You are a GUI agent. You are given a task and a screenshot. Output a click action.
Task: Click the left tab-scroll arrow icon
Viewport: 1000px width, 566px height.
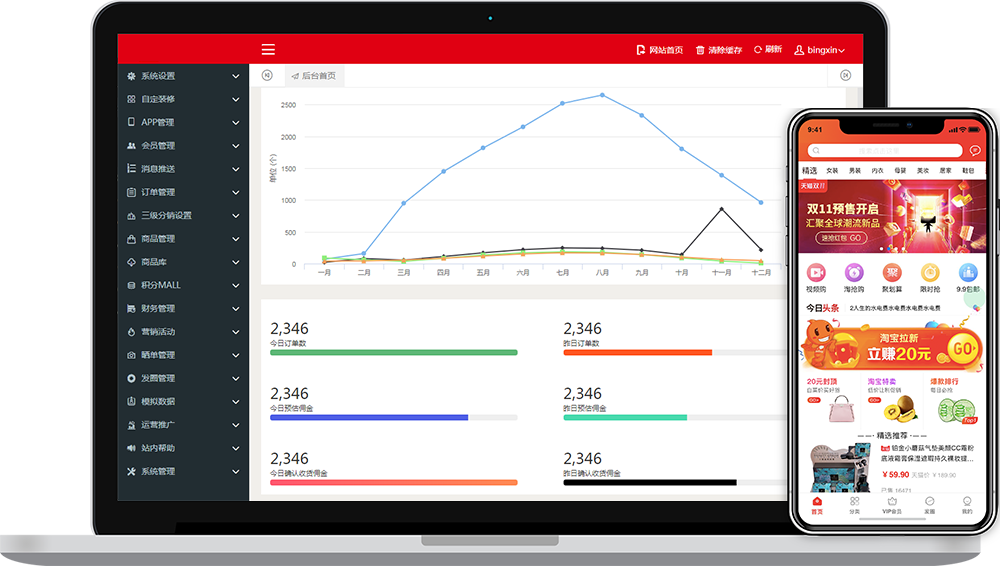tap(267, 75)
